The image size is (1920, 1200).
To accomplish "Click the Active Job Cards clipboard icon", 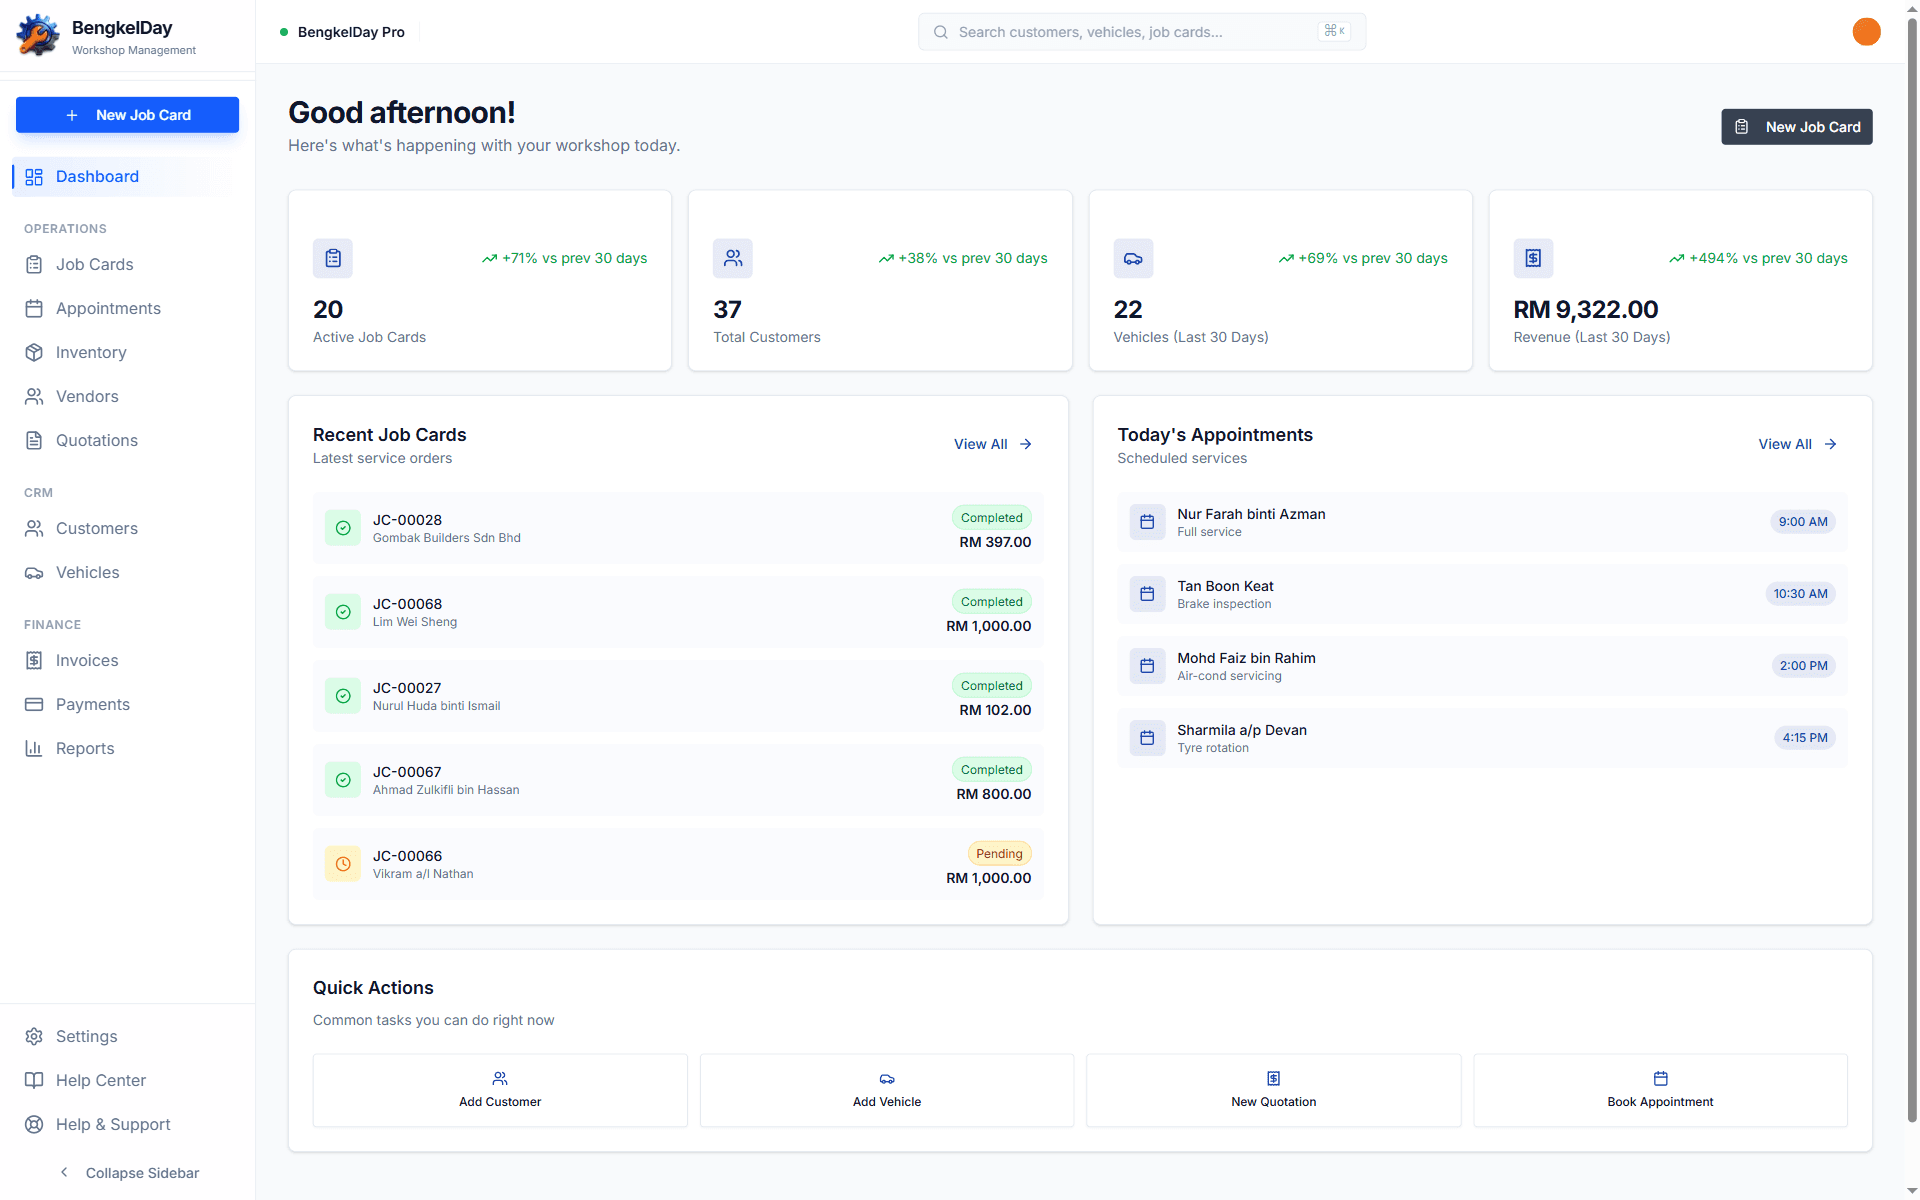I will pos(333,258).
